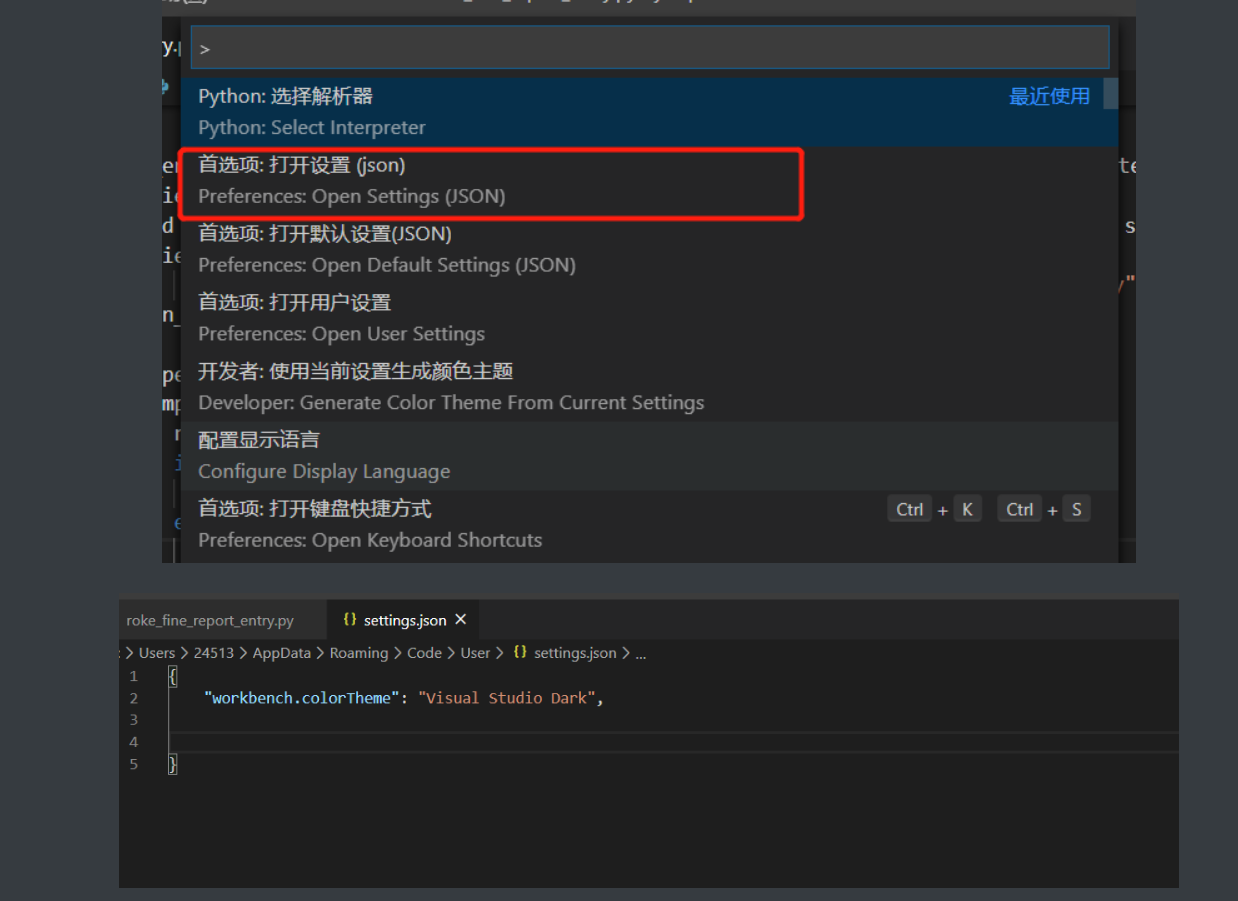The width and height of the screenshot is (1238, 901).
Task: Click line number 2 in editor gutter
Action: [x=134, y=698]
